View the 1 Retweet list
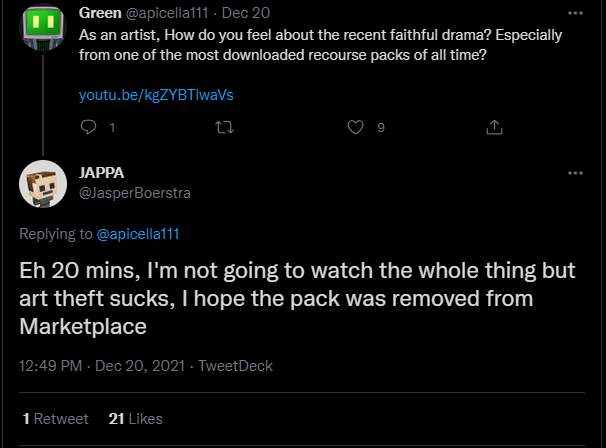Screen dimensions: 606x448 (x=55, y=418)
